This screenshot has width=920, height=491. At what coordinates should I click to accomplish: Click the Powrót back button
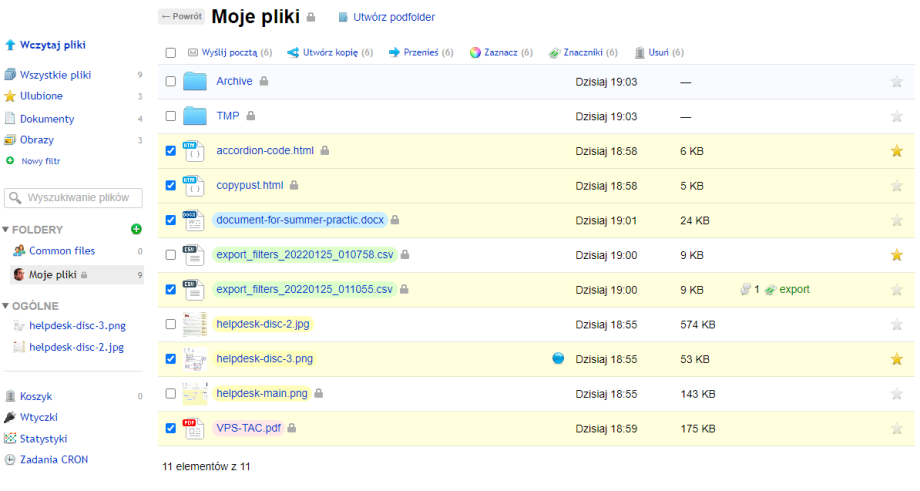(x=181, y=17)
